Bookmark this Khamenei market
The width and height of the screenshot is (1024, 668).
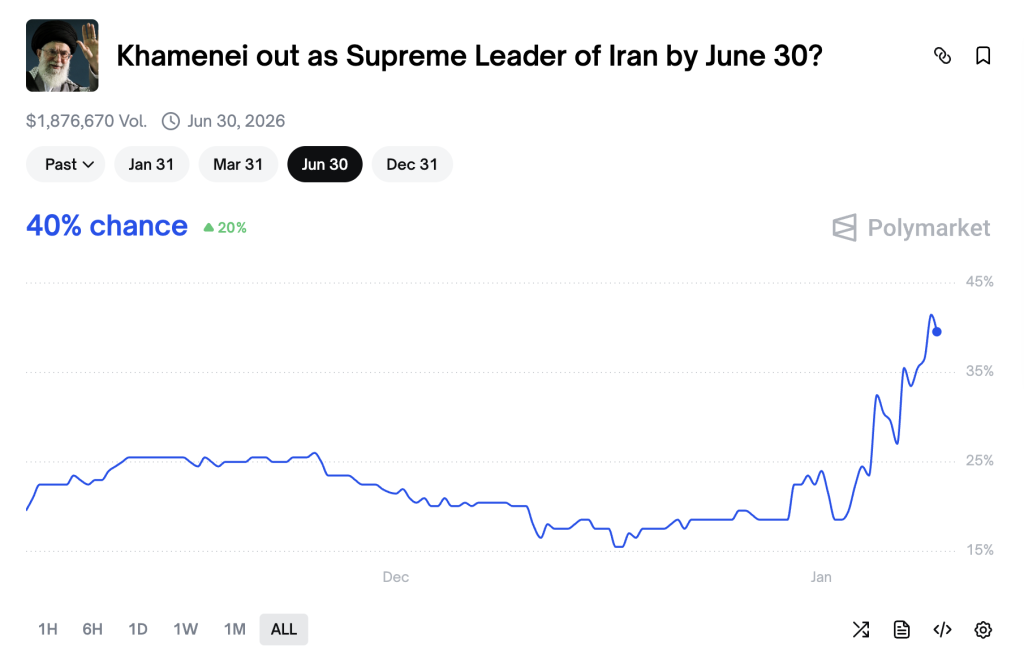[x=983, y=56]
